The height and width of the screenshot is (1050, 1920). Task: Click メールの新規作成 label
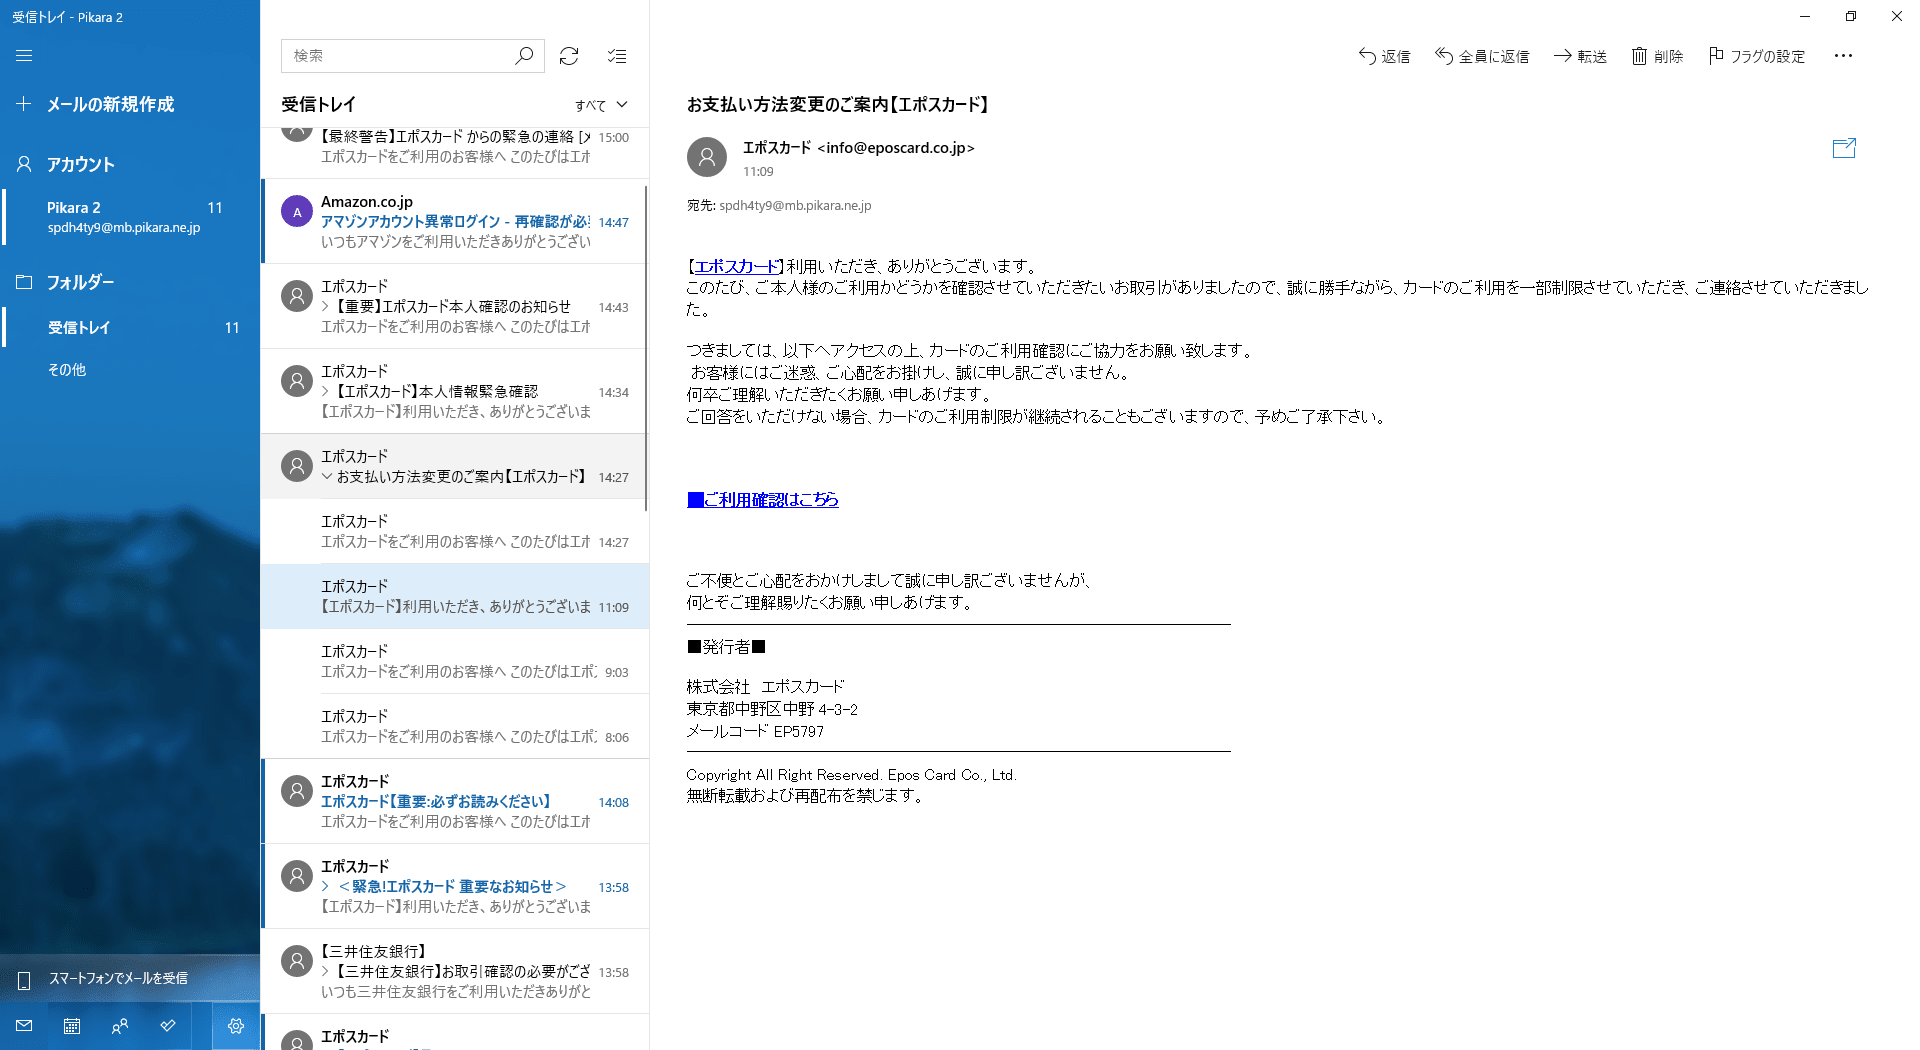point(111,104)
